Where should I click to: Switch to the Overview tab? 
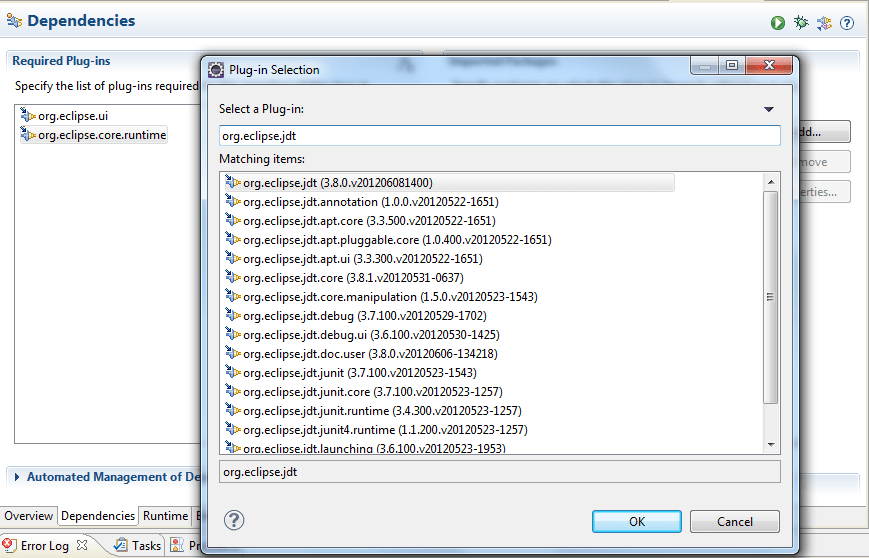pos(28,516)
